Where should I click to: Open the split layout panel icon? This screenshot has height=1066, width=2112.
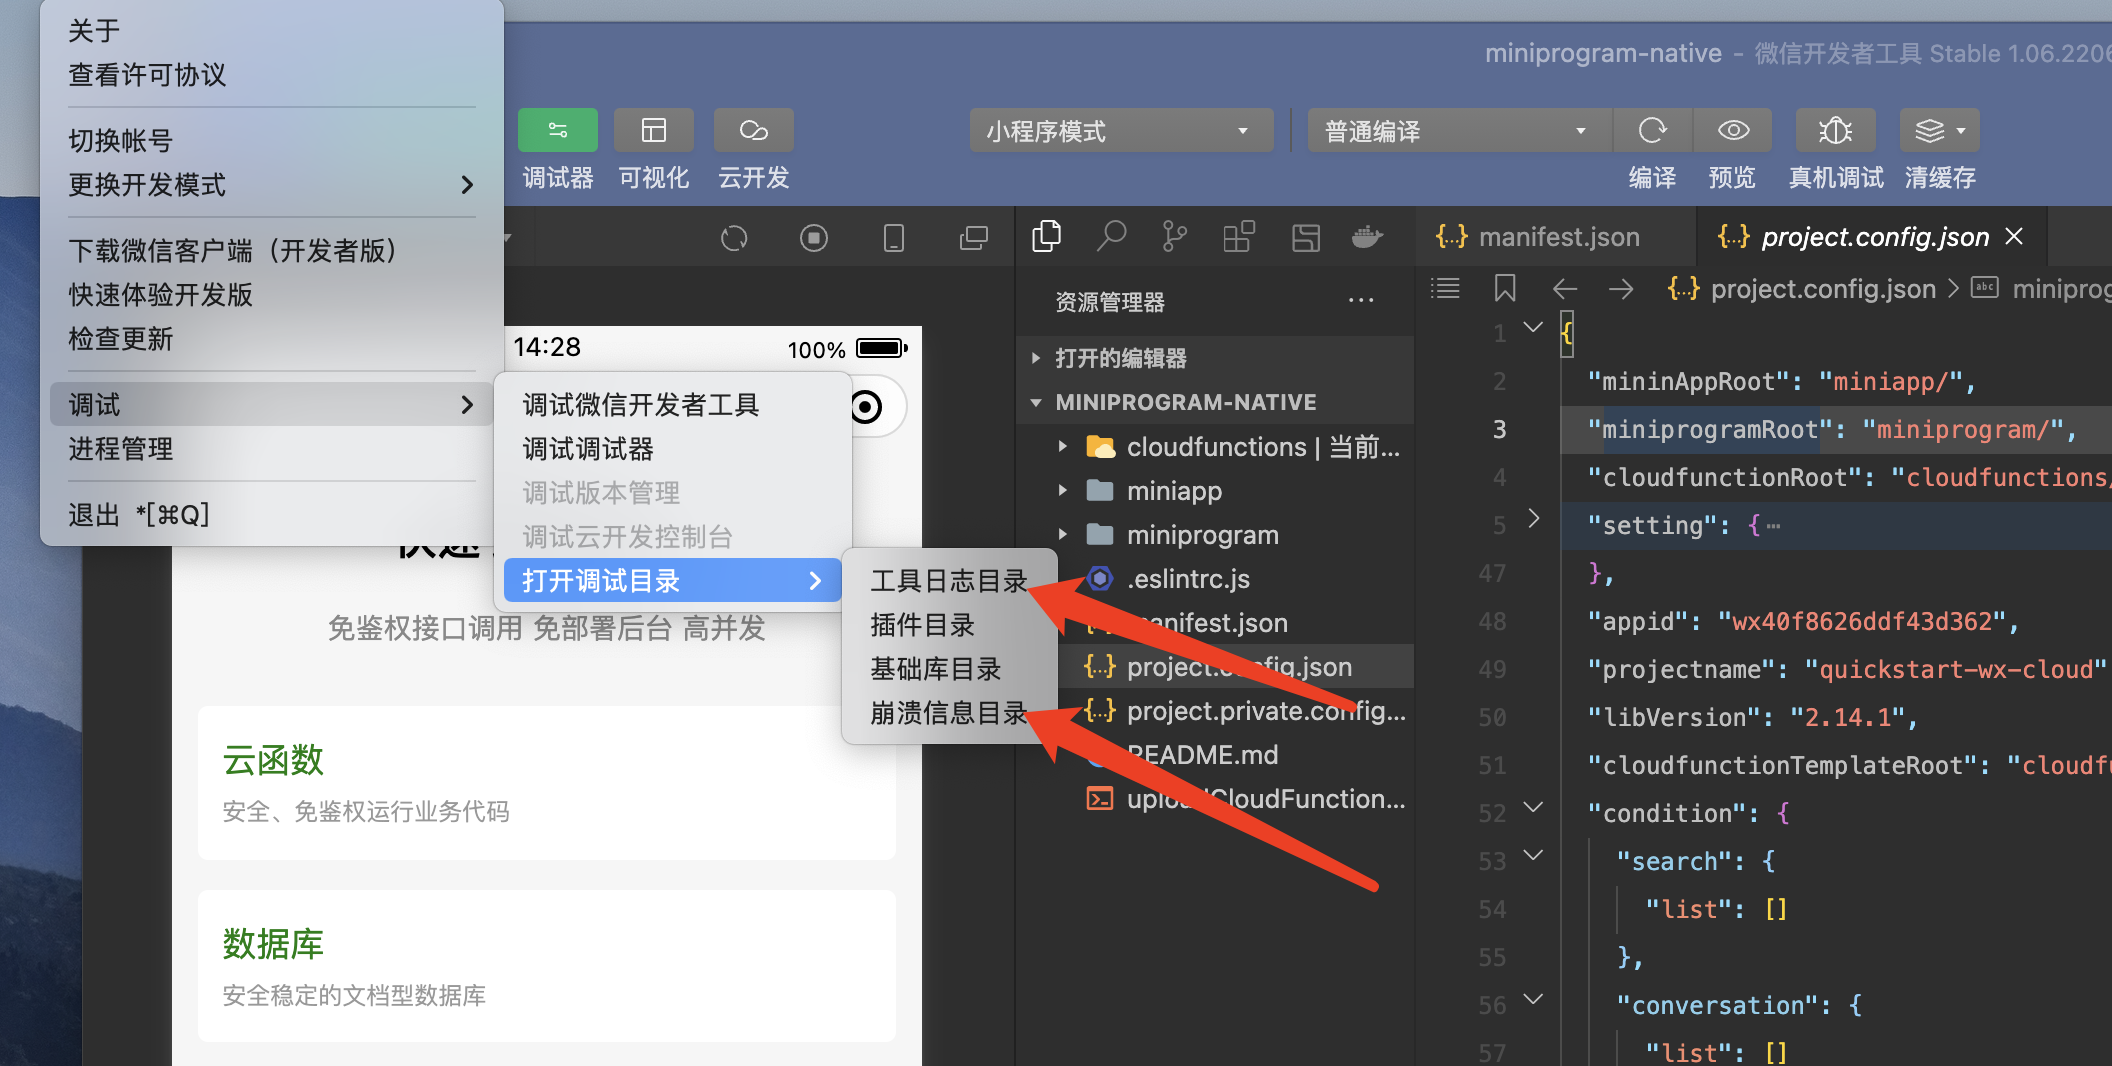click(1305, 236)
